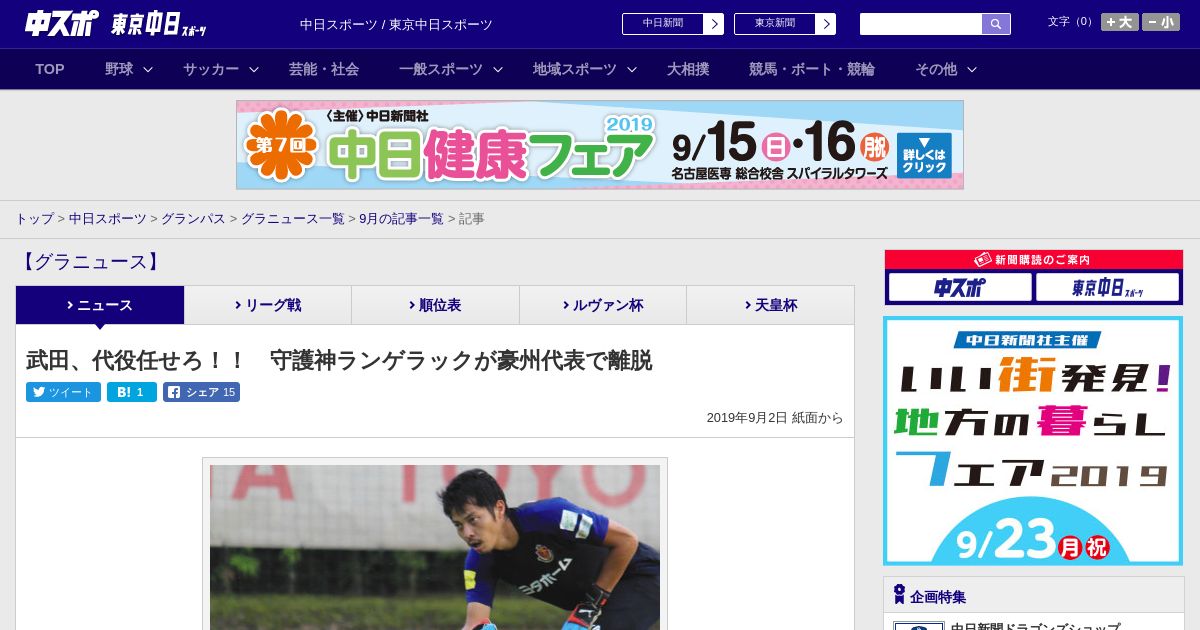Switch to the 天皇杯 tab
Screen dimensions: 1200x630
pyautogui.click(x=770, y=305)
